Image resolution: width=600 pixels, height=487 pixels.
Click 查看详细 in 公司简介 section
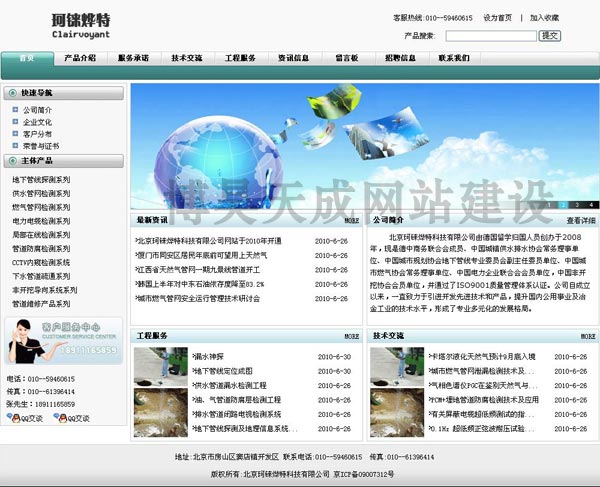point(581,220)
